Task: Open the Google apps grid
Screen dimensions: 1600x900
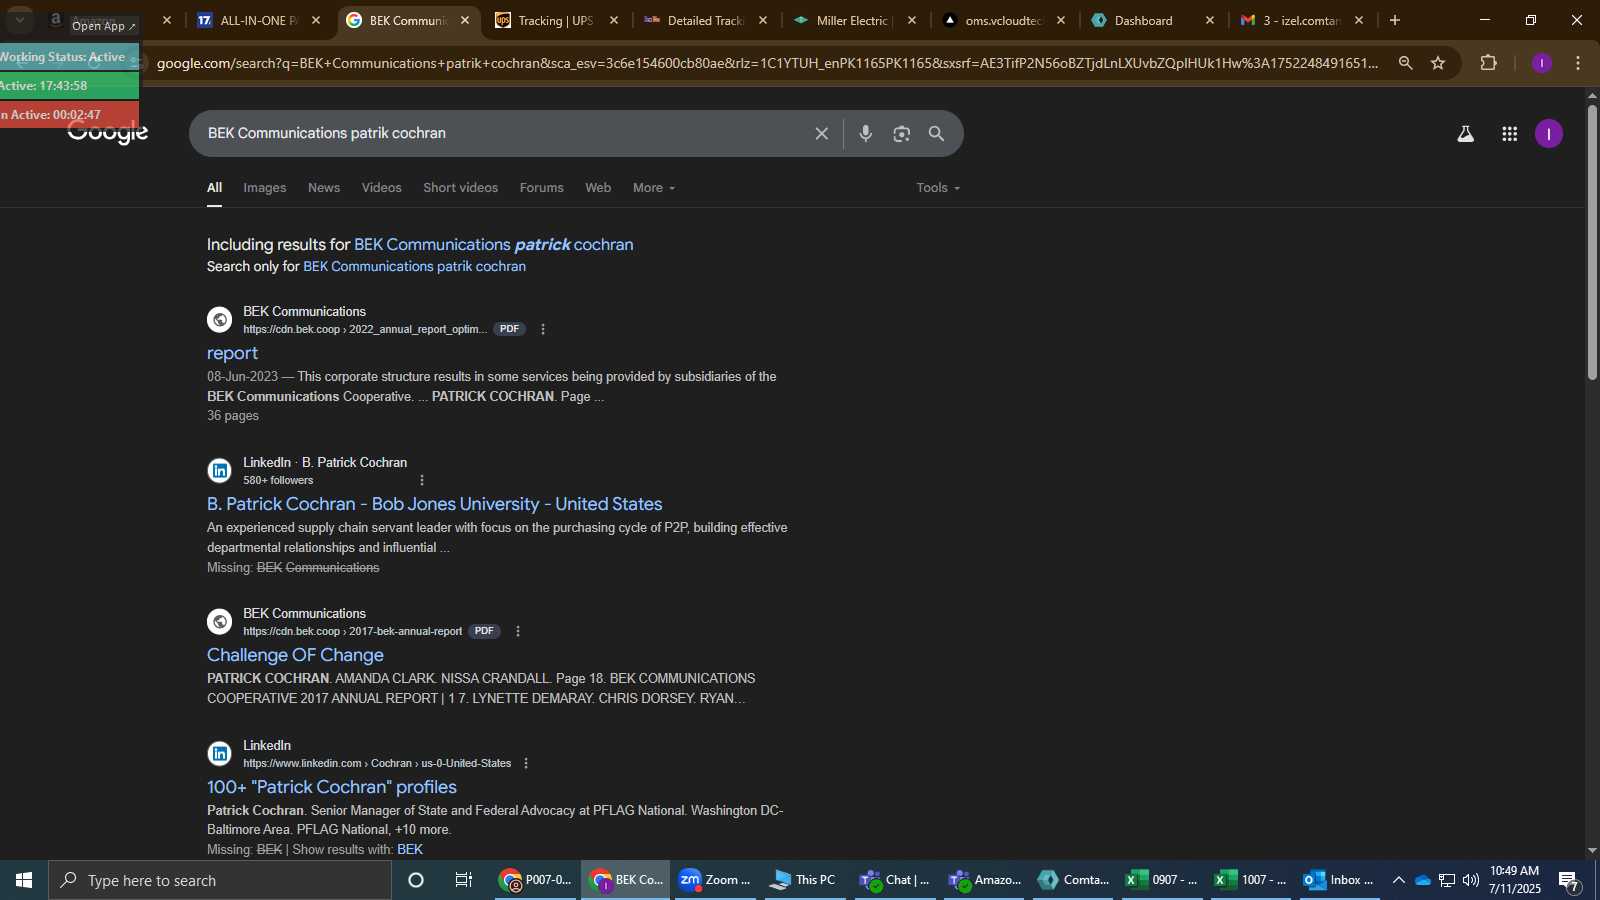Action: [x=1510, y=134]
